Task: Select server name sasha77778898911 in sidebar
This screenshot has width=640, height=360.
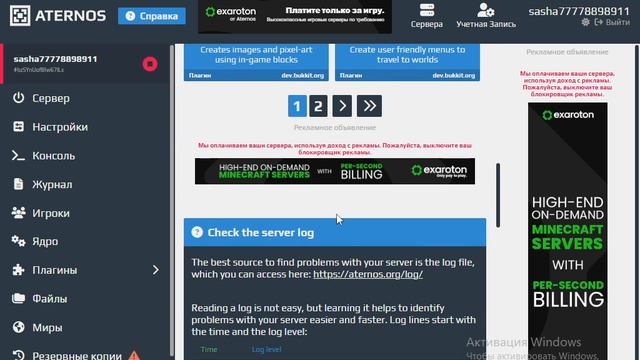Action: tap(55, 59)
